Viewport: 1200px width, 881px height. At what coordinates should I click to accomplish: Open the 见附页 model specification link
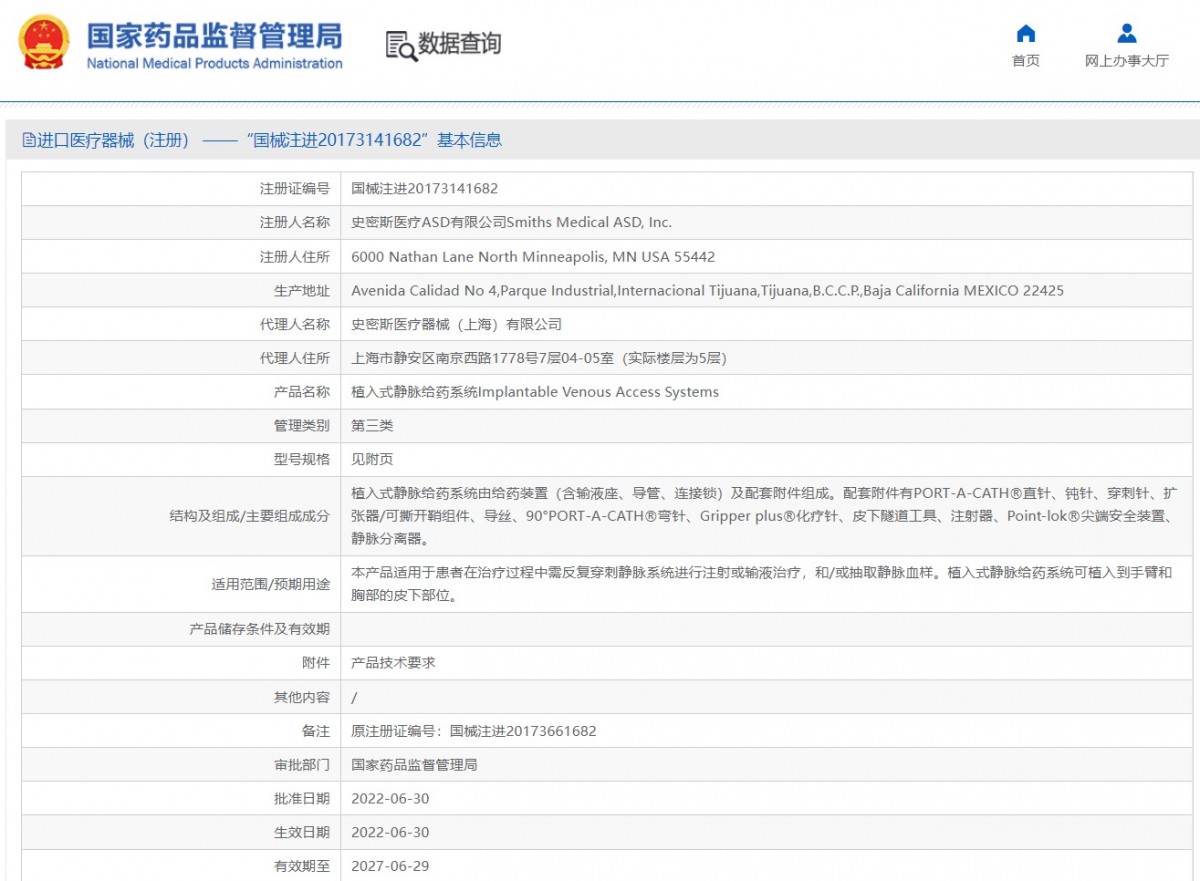(372, 460)
